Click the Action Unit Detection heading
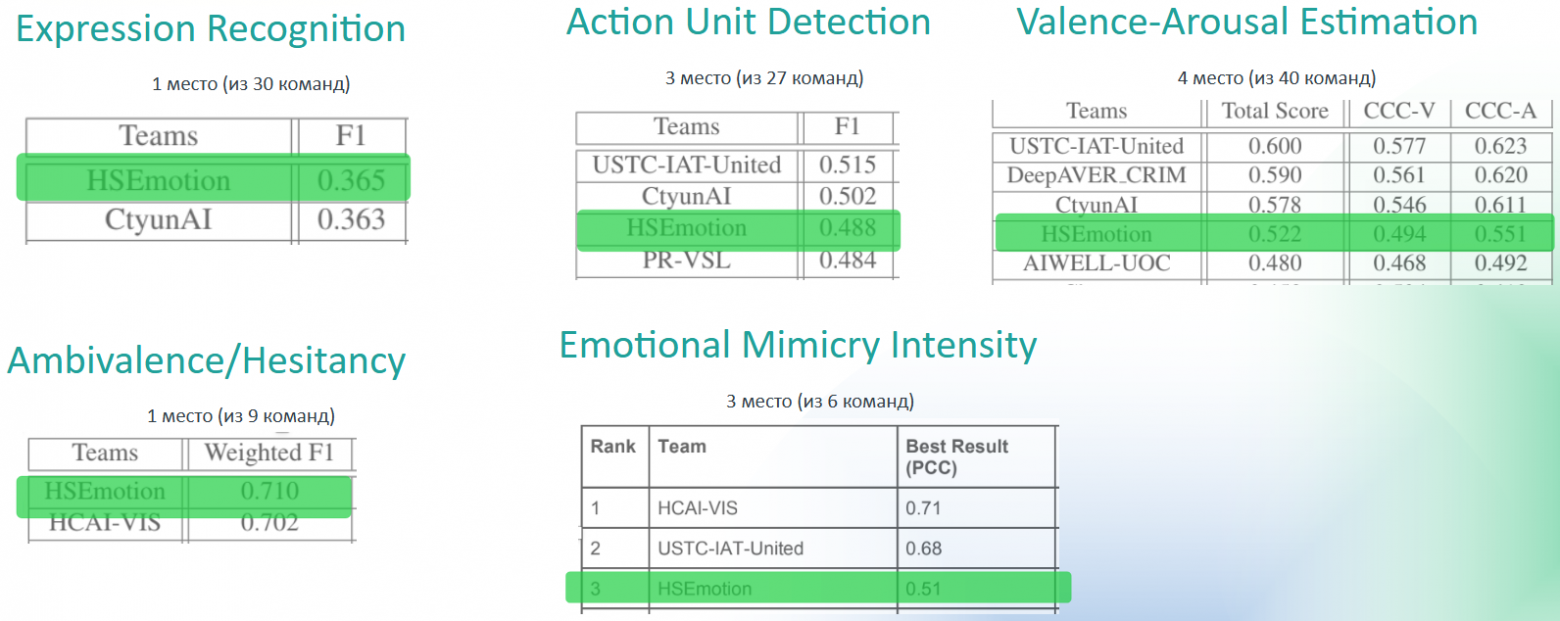1560x621 pixels. 748,22
